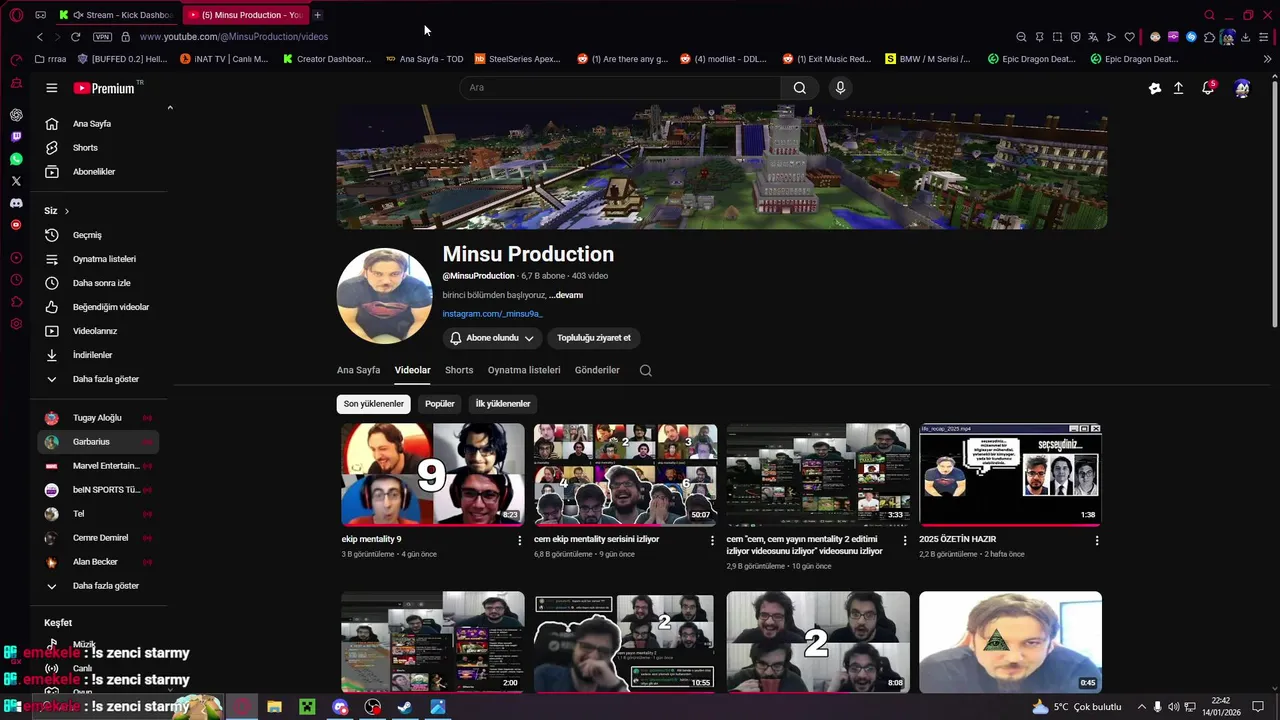Toggle the system volume icon in tray
The image size is (1280, 720).
(1174, 707)
